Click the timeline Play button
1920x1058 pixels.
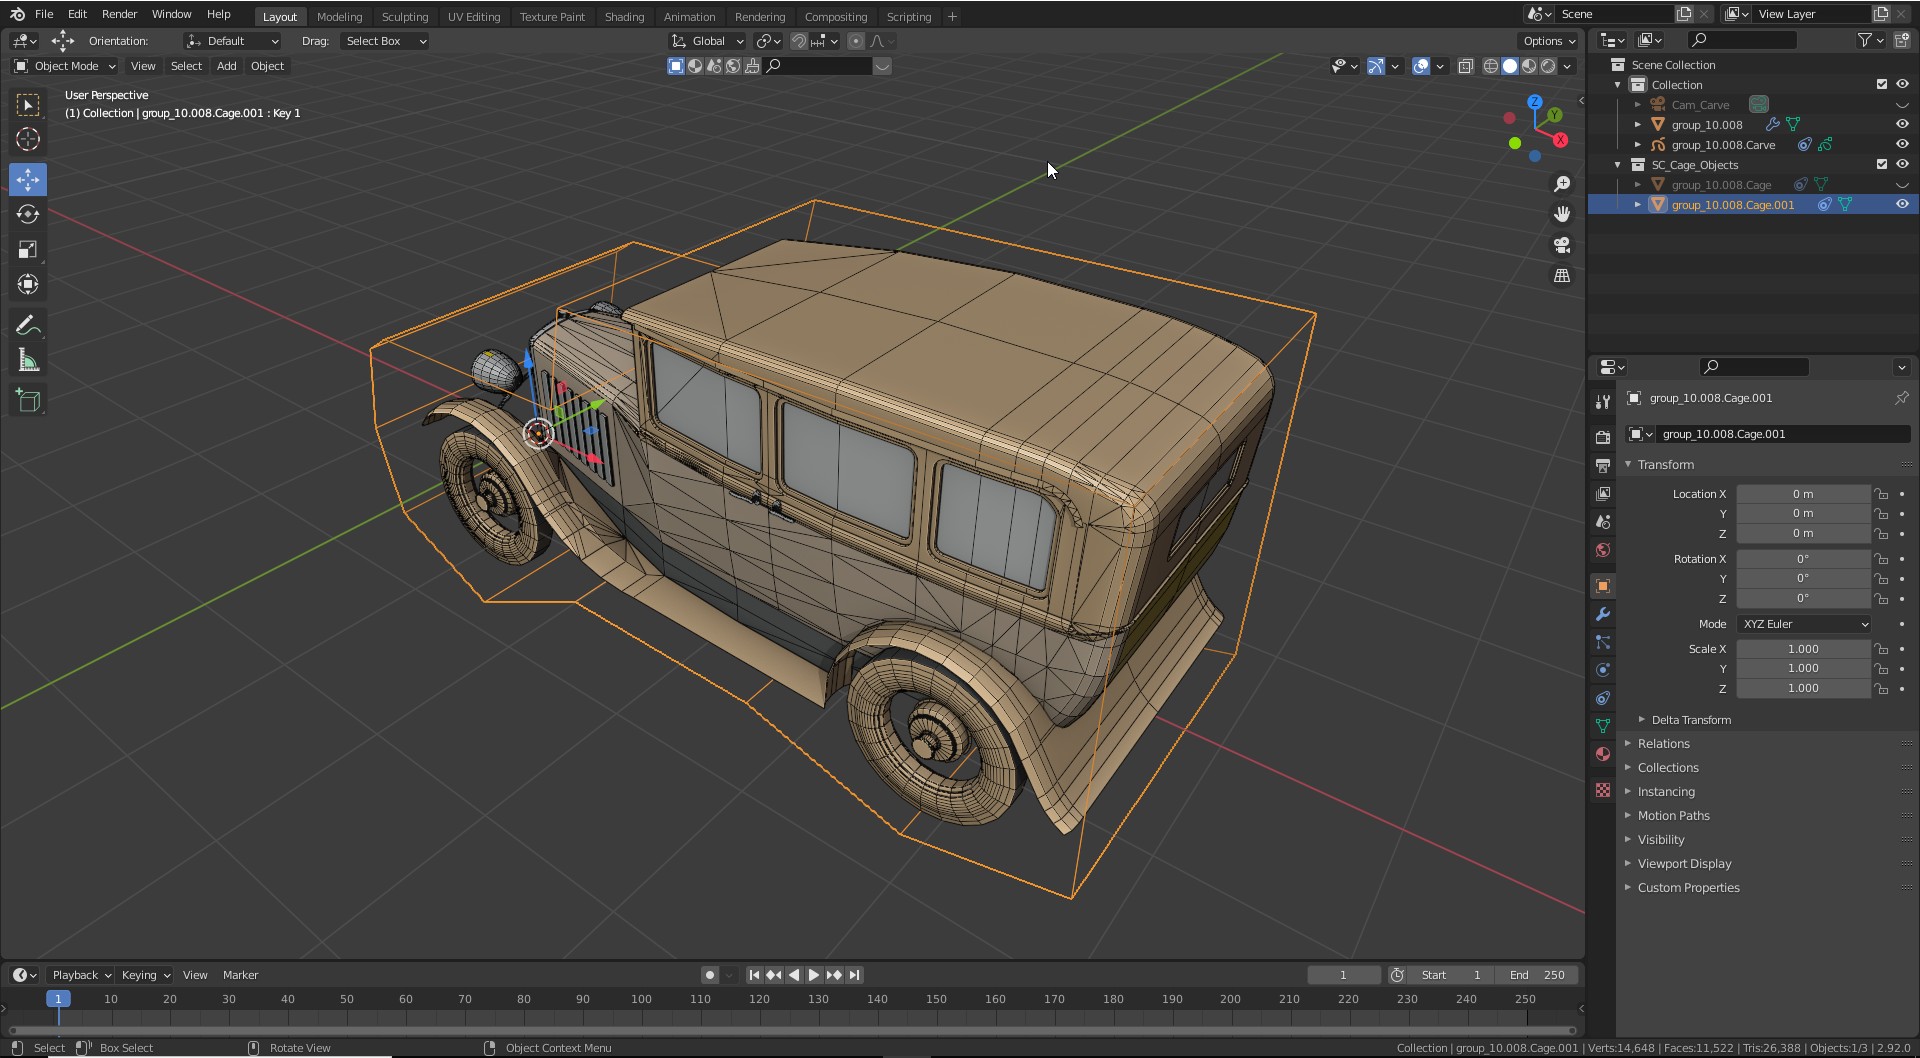click(814, 975)
